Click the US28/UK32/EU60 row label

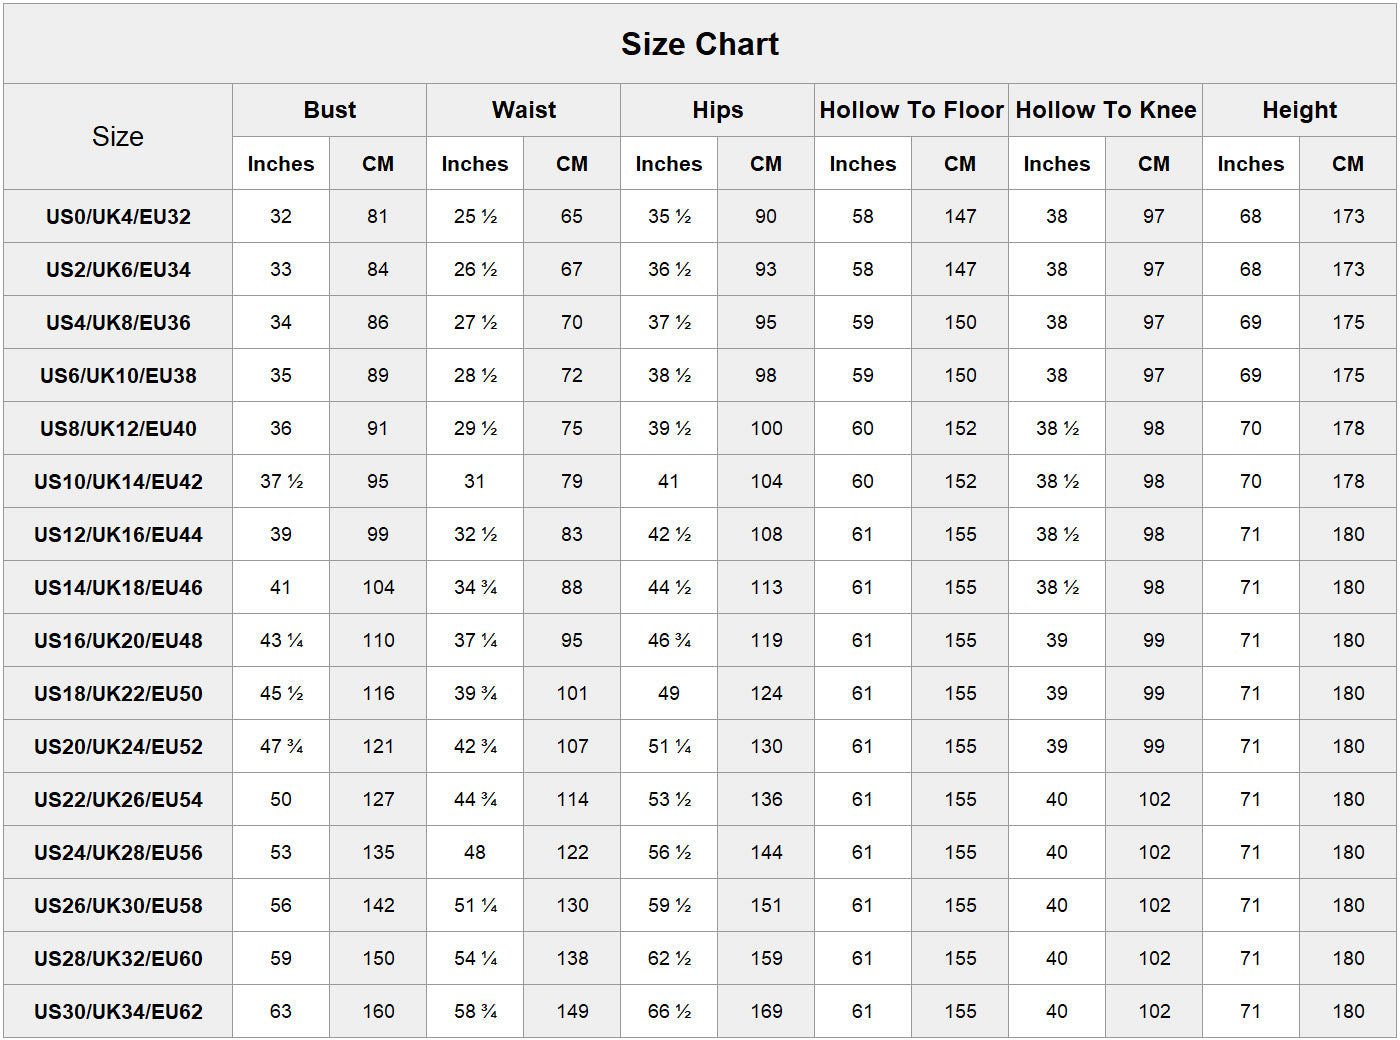click(118, 959)
